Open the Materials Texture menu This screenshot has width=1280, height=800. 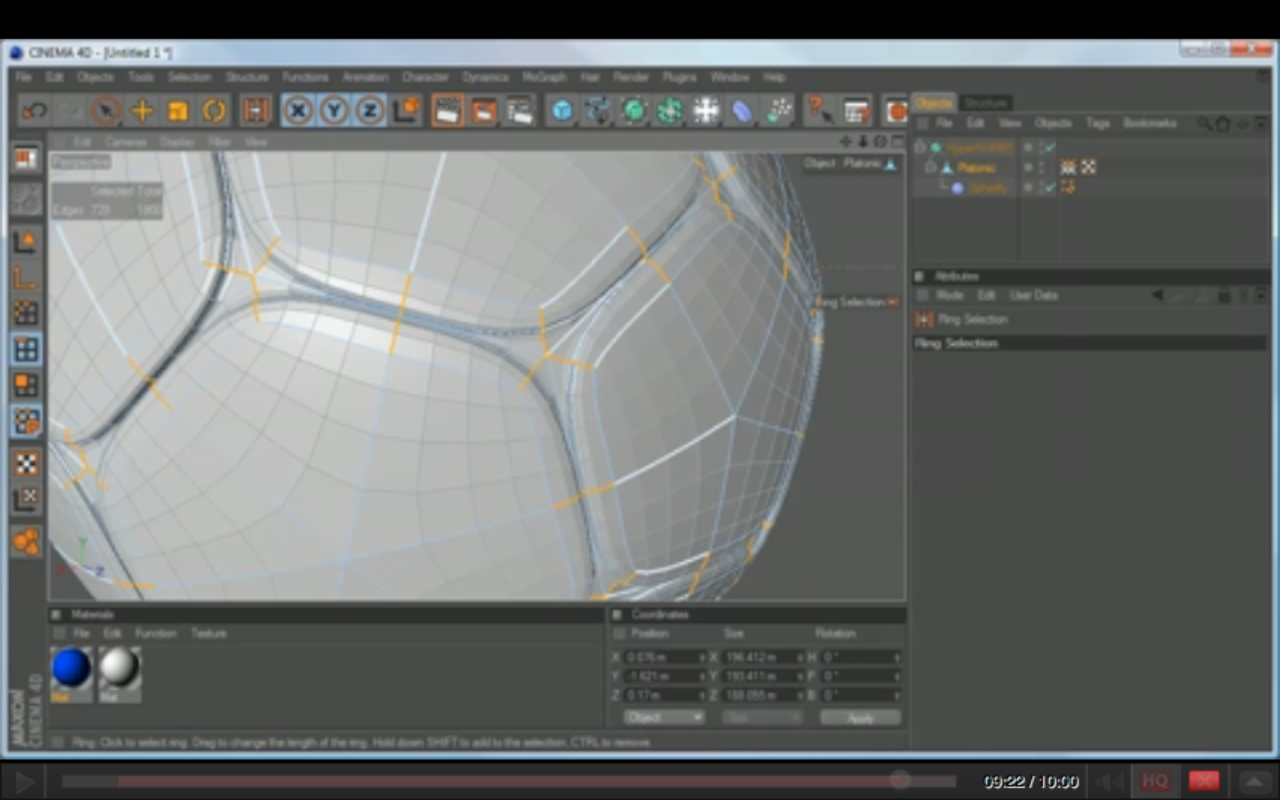coord(209,634)
